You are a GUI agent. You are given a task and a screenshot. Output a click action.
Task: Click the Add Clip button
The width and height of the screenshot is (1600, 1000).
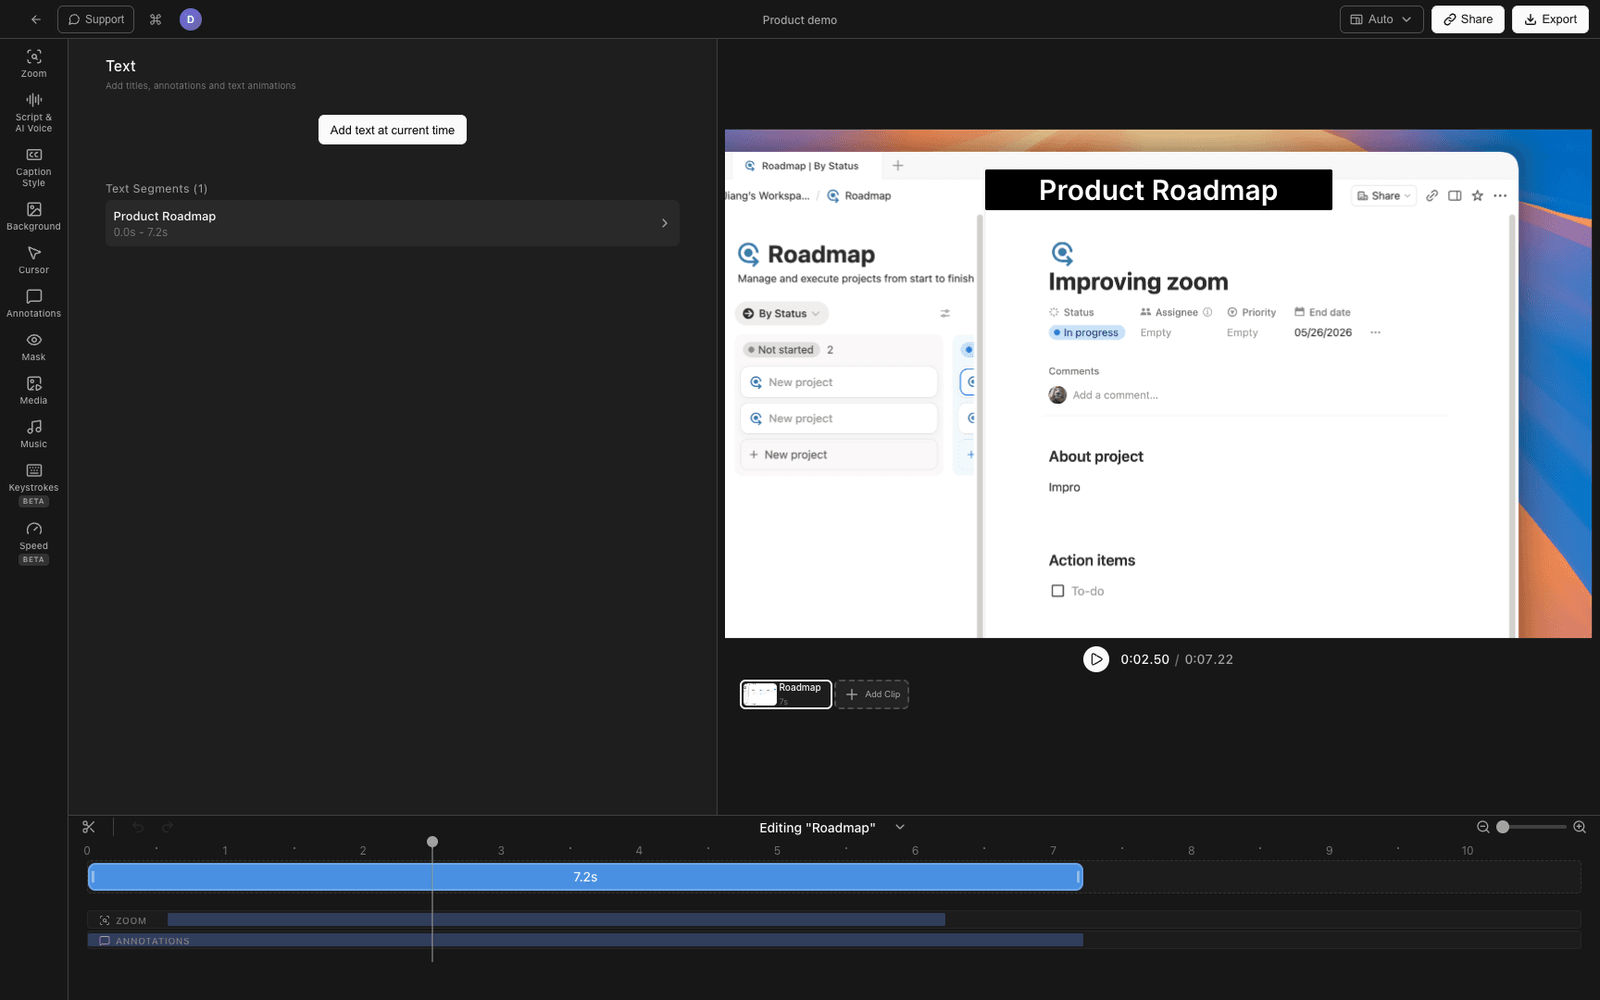pyautogui.click(x=872, y=694)
